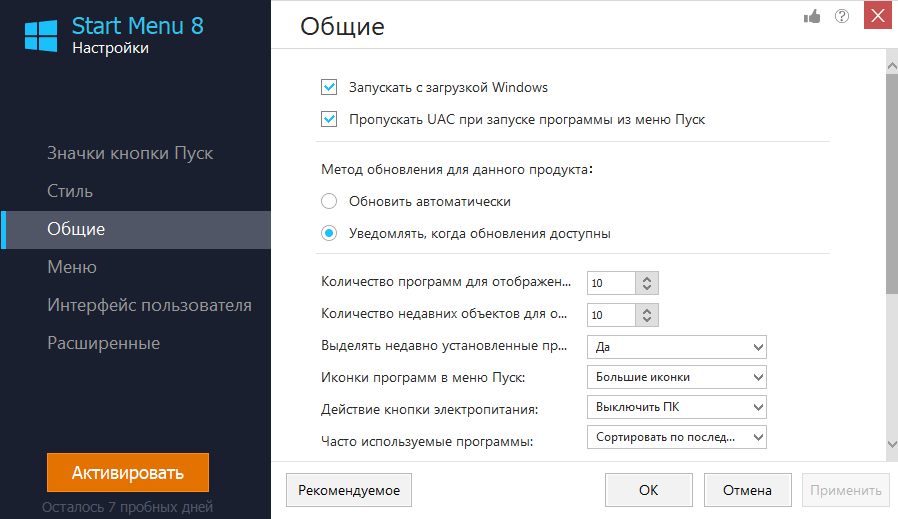
Task: Open the "Да" highlight programs dropdown
Action: click(x=677, y=347)
